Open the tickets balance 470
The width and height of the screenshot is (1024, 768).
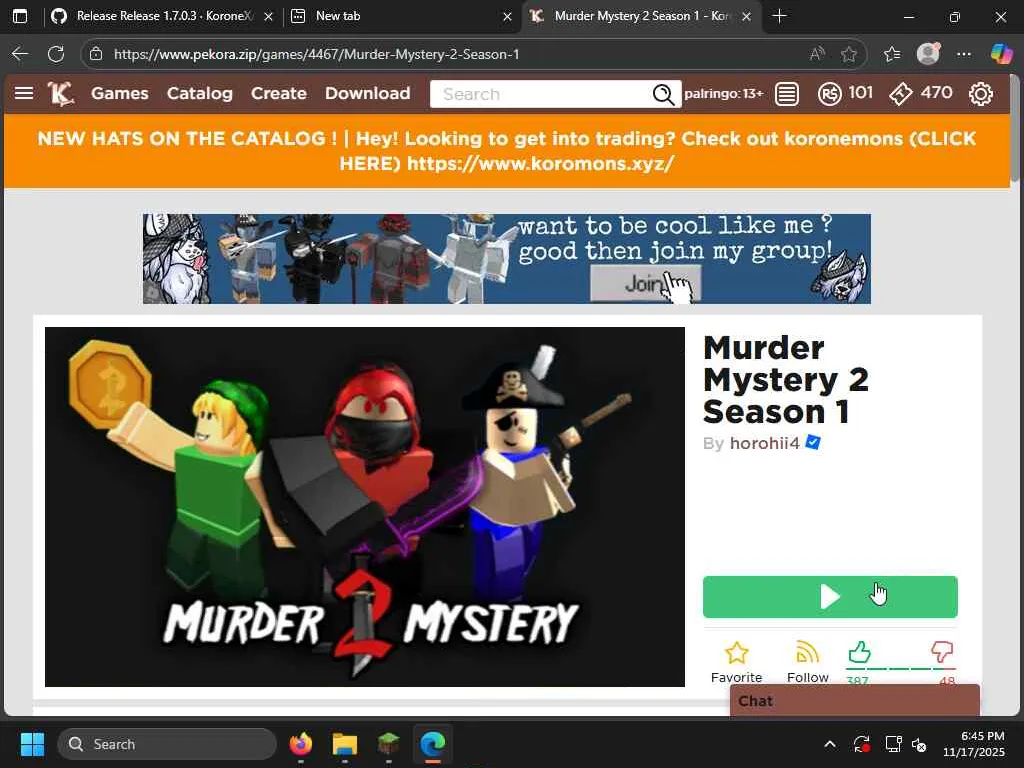[936, 93]
